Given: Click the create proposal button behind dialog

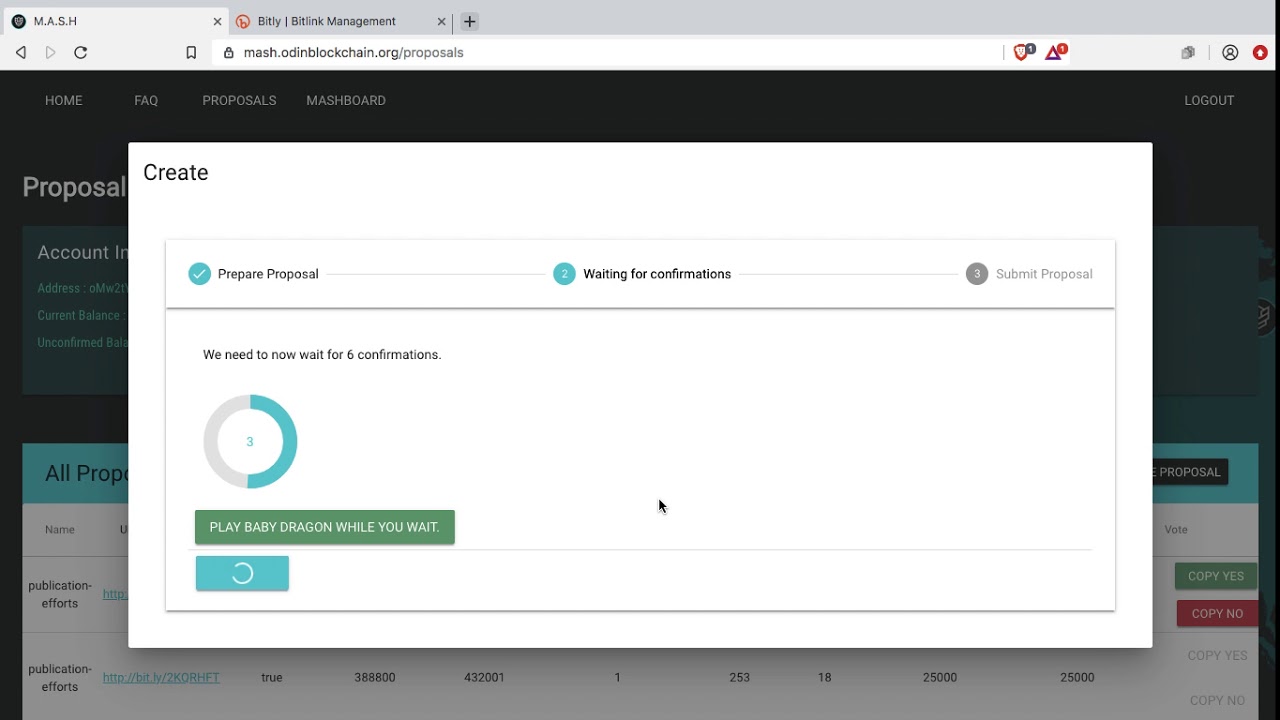Looking at the screenshot, I should (1190, 472).
